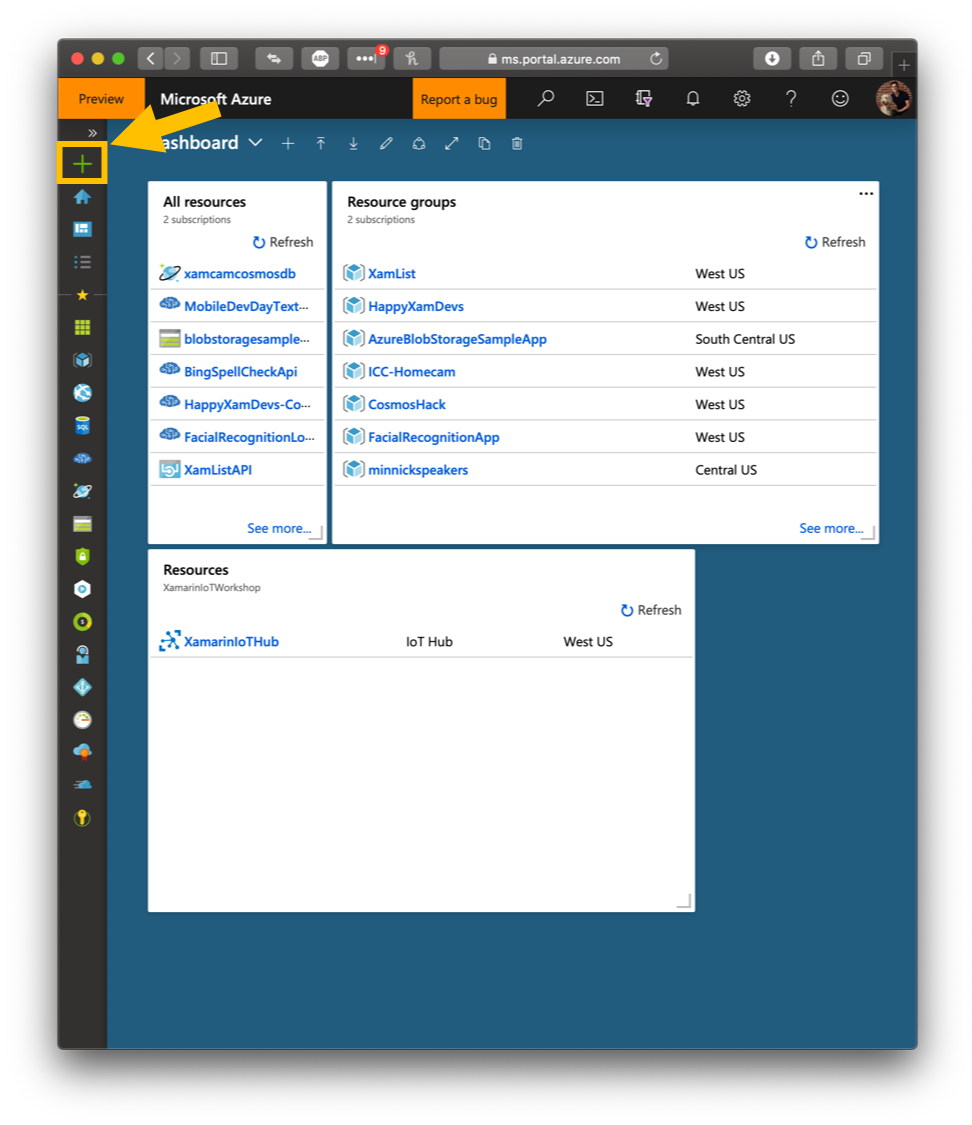Open blobstoragesample resource link
Image resolution: width=972 pixels, height=1125 pixels.
pos(247,339)
